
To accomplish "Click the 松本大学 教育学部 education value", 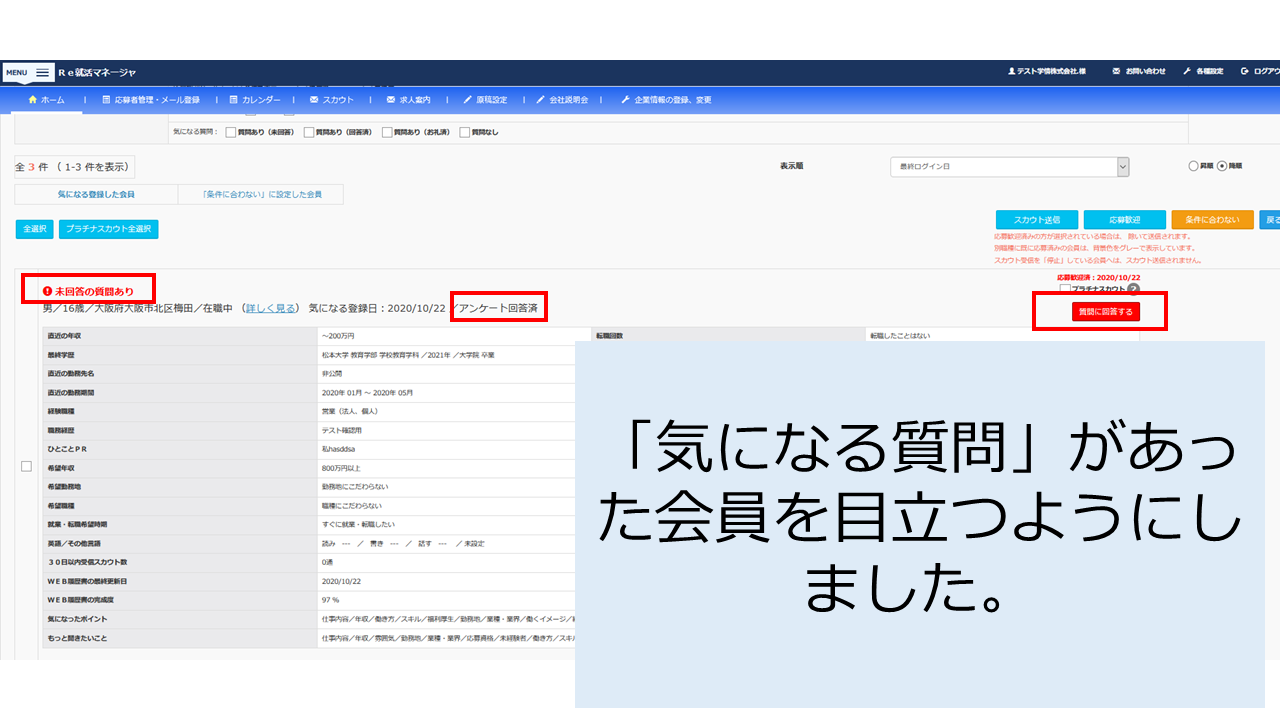I will click(x=407, y=354).
